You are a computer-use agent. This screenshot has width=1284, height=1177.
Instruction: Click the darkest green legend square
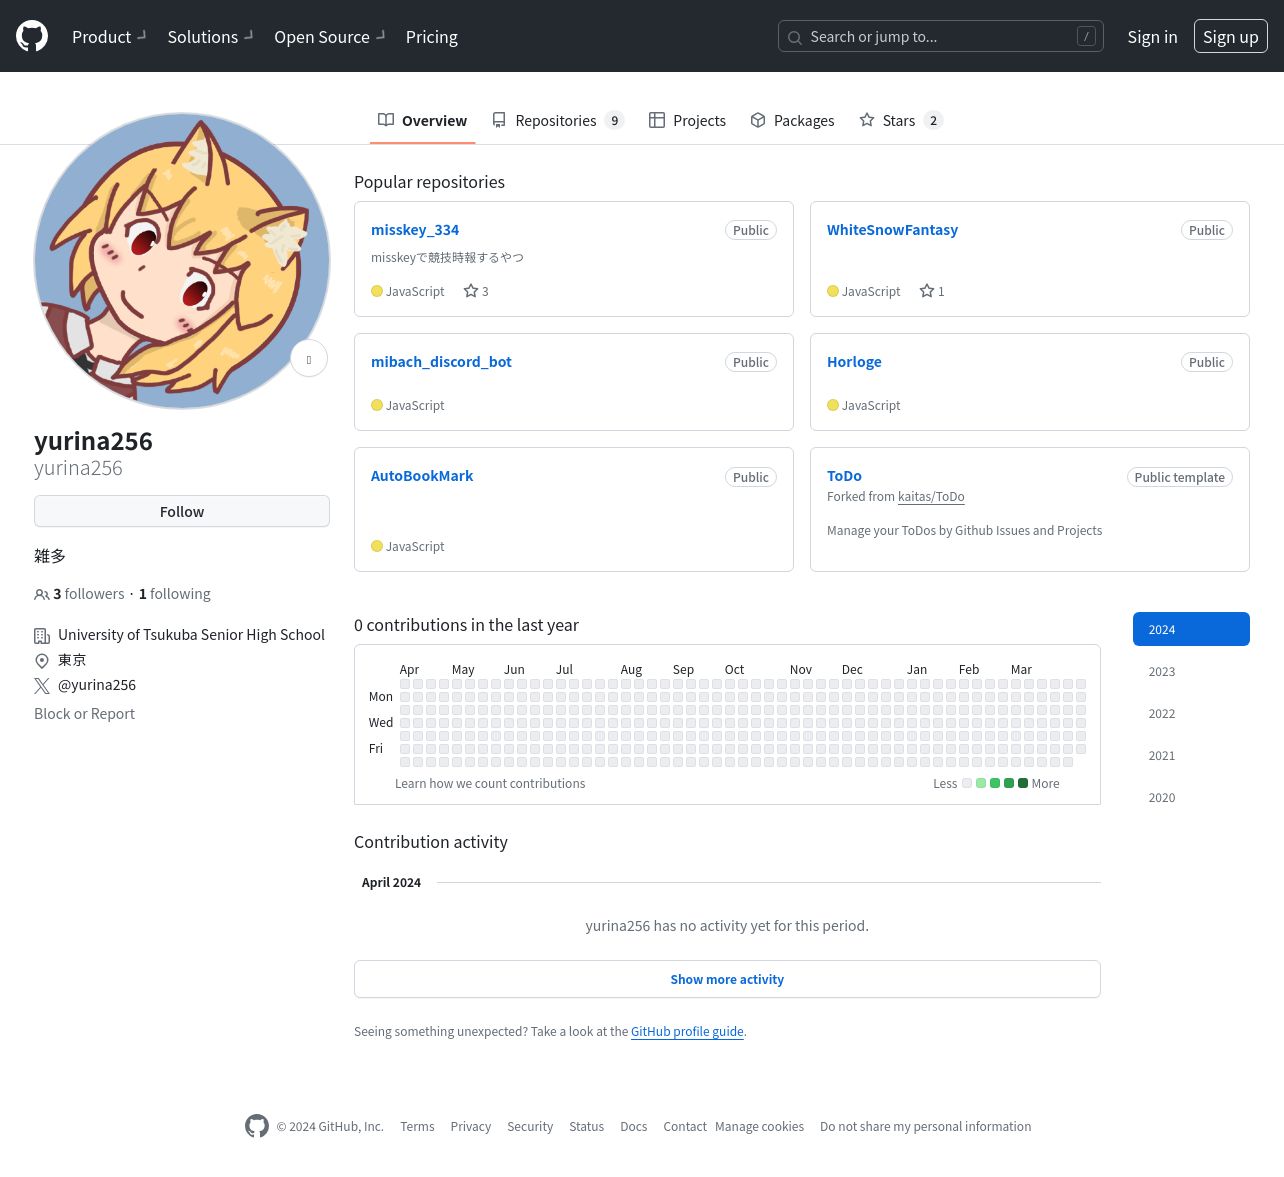pos(1023,783)
